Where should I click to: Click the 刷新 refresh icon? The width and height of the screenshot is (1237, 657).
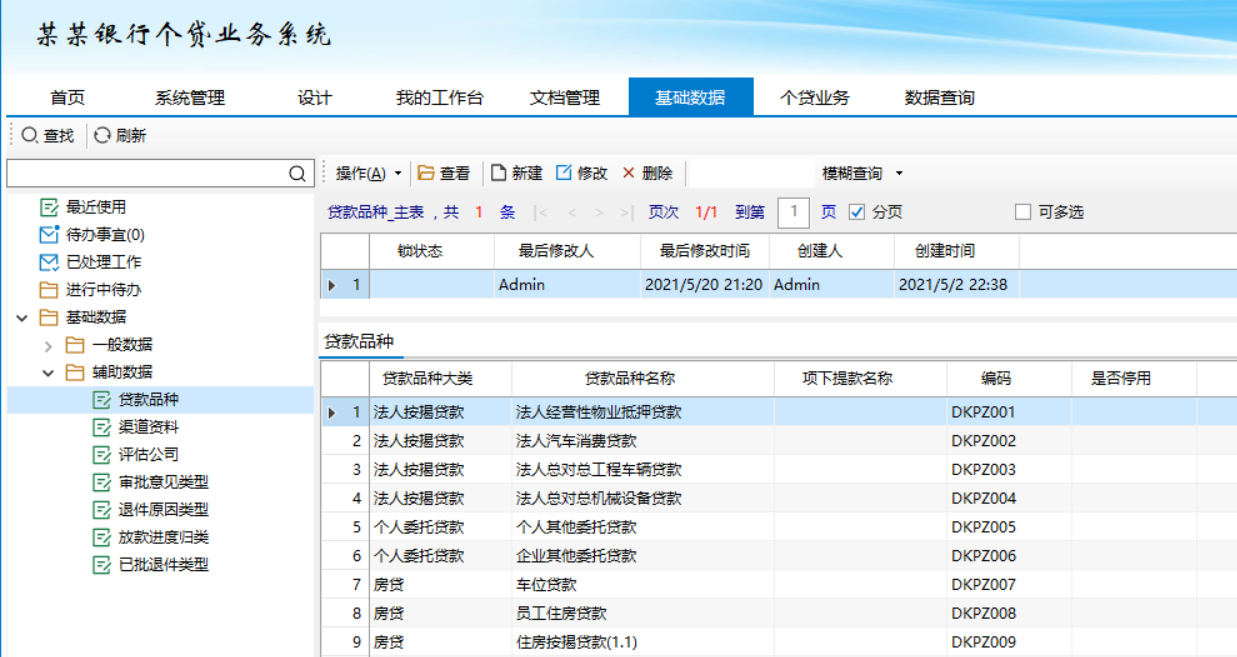(x=102, y=135)
